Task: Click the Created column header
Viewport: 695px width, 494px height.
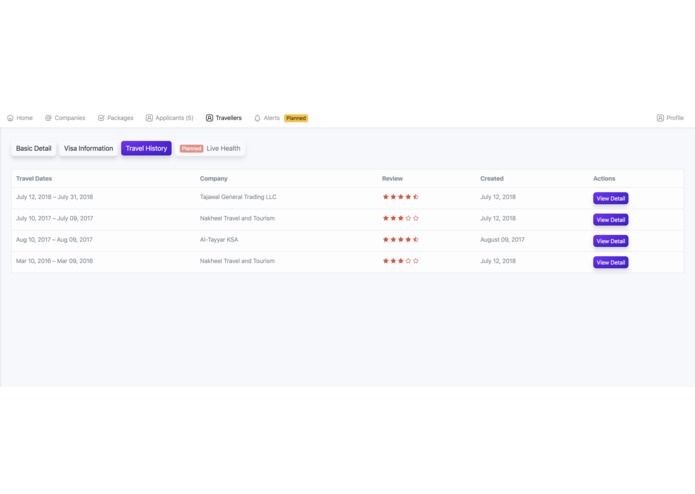Action: [492, 179]
